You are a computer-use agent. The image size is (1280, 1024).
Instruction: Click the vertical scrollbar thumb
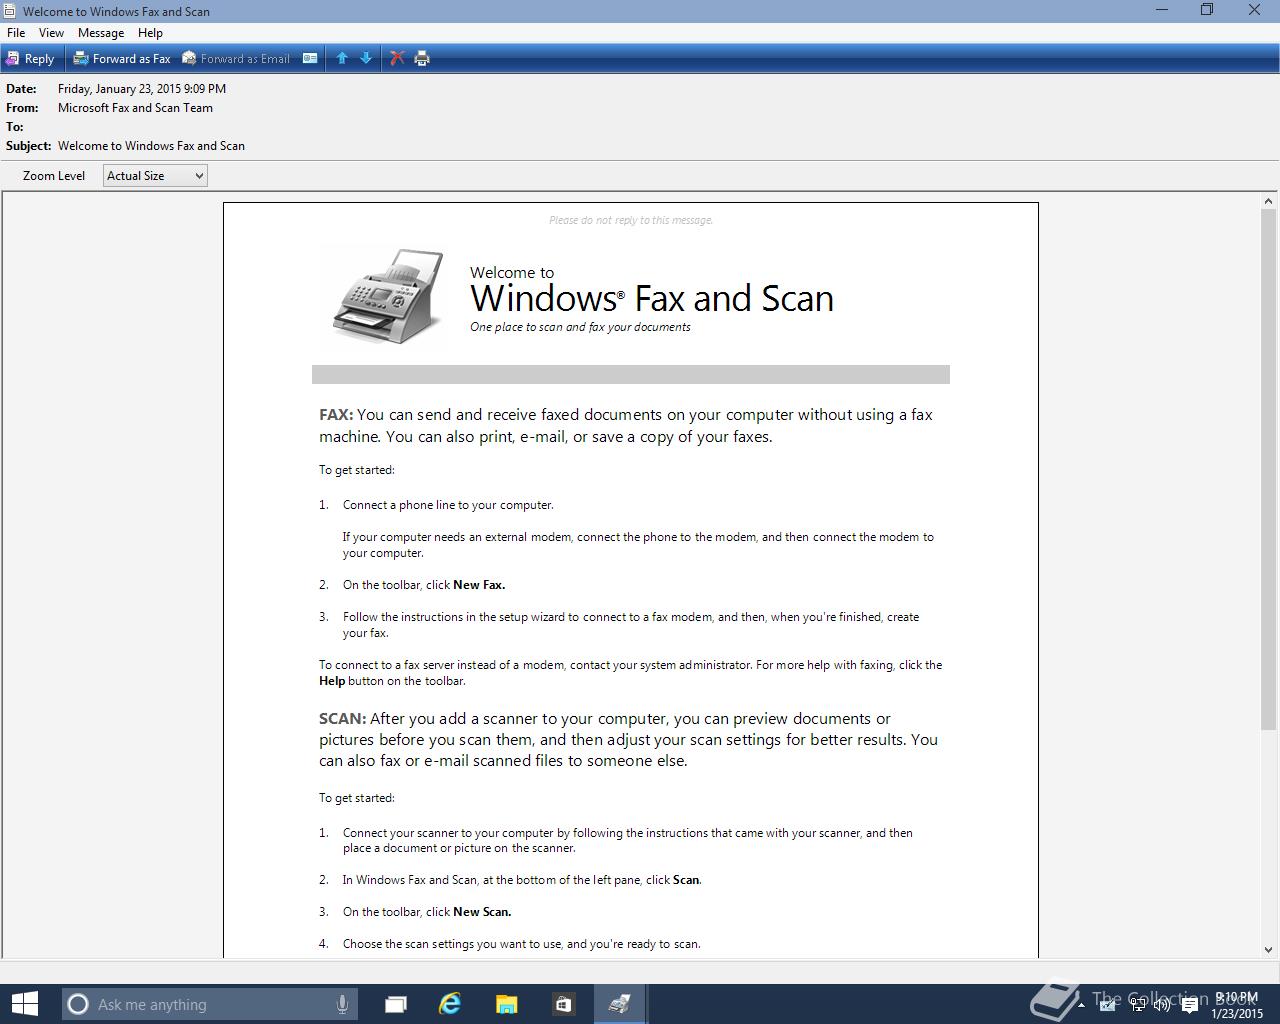(x=1268, y=470)
